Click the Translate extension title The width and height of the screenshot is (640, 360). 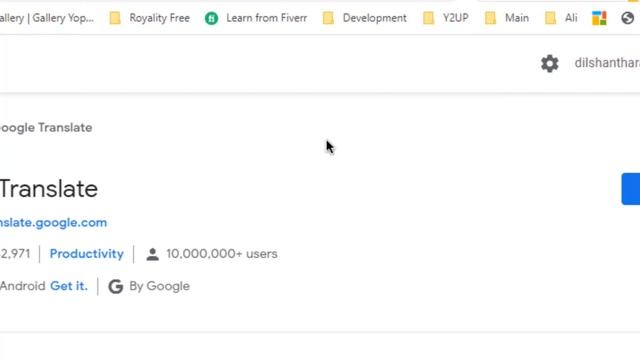[x=49, y=189]
